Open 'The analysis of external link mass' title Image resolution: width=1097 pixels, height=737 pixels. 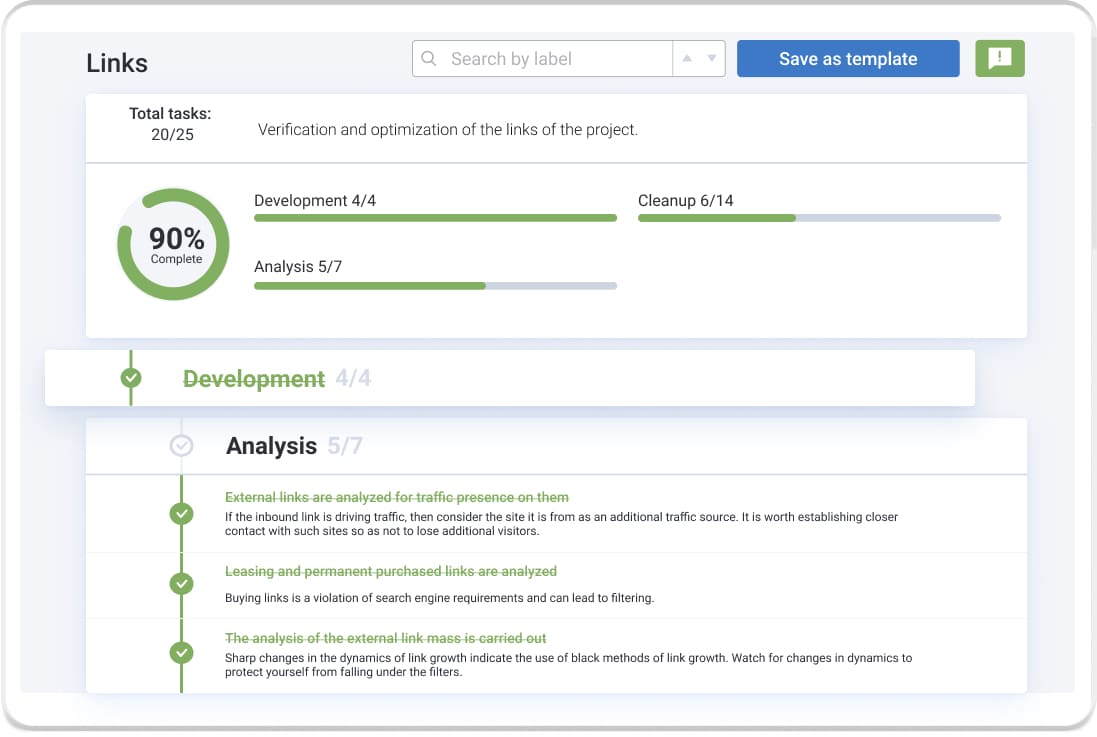tap(385, 638)
